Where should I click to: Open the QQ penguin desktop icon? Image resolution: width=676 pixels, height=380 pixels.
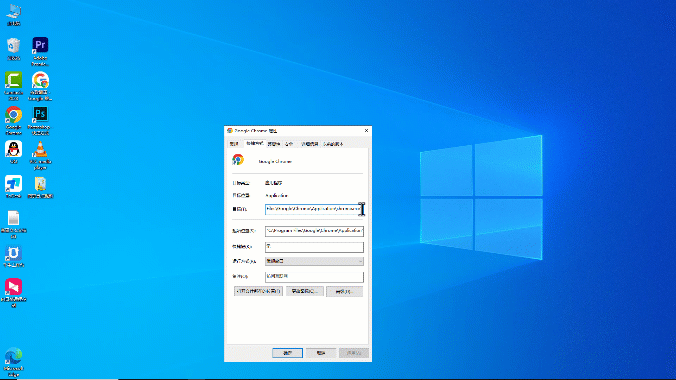(14, 152)
